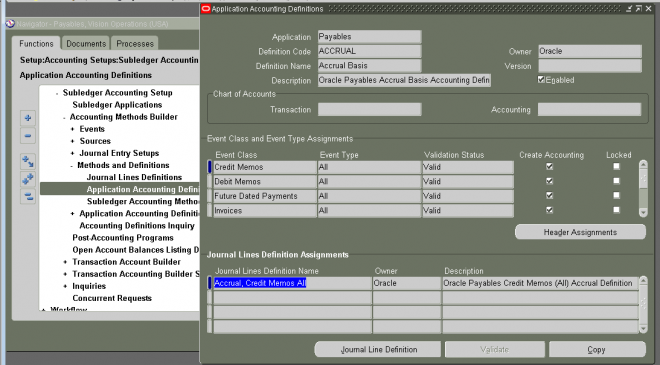
Task: Select Journal Lines Definitions in navigator
Action: (134, 177)
